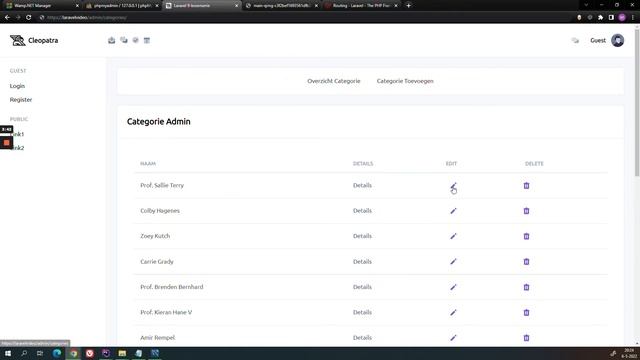The width and height of the screenshot is (640, 360).
Task: Click the first icon in the top navbar
Action: 111,40
